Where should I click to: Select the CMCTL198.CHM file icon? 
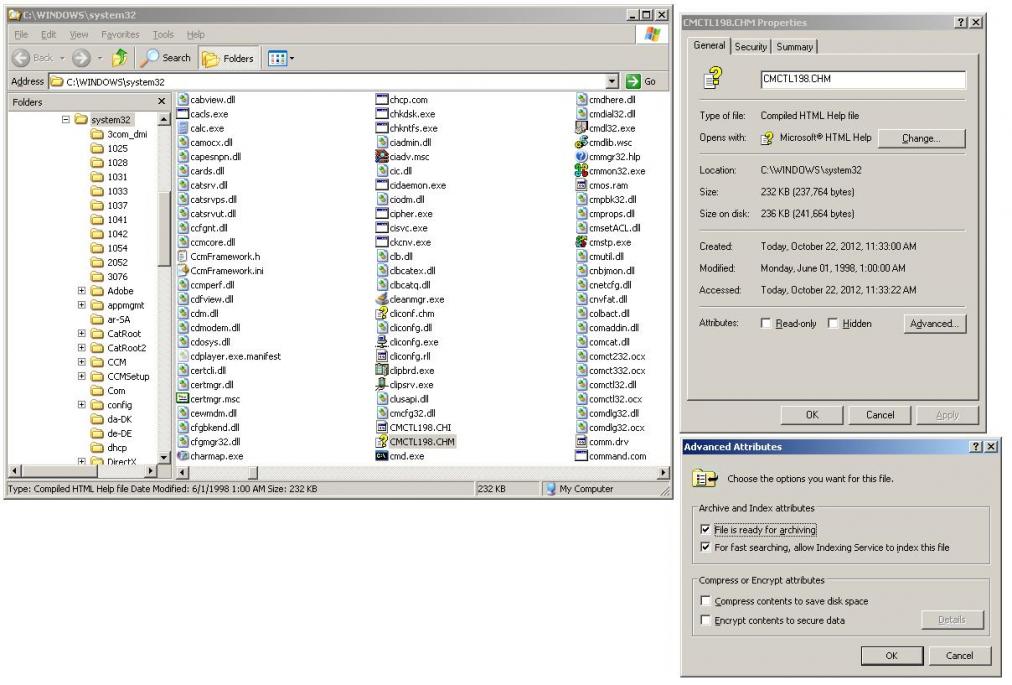pyautogui.click(x=381, y=442)
